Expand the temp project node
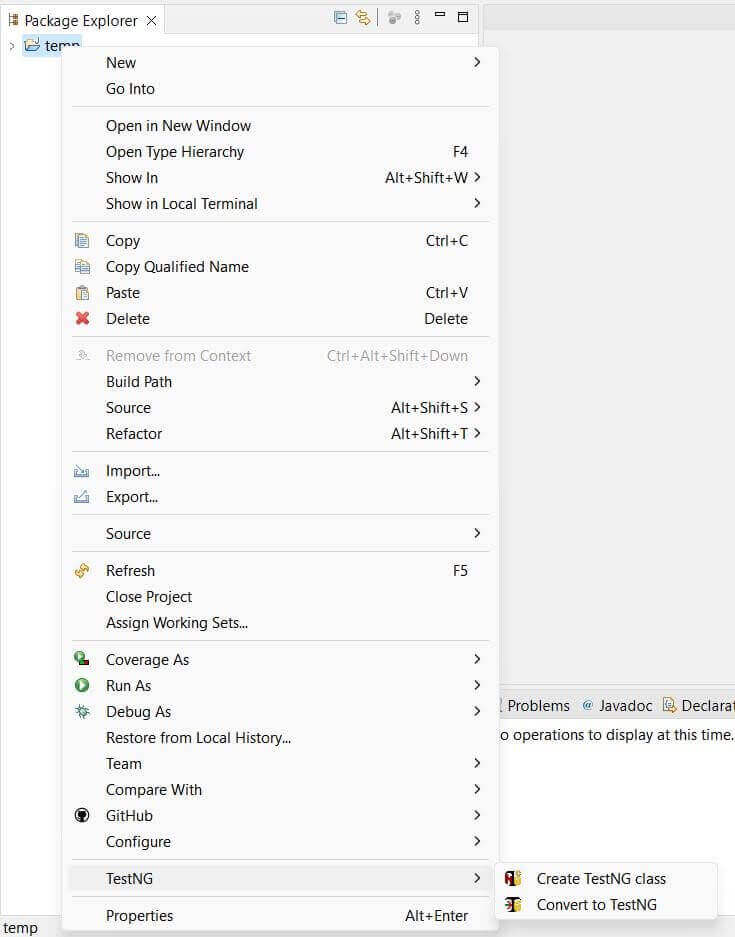 tap(11, 45)
